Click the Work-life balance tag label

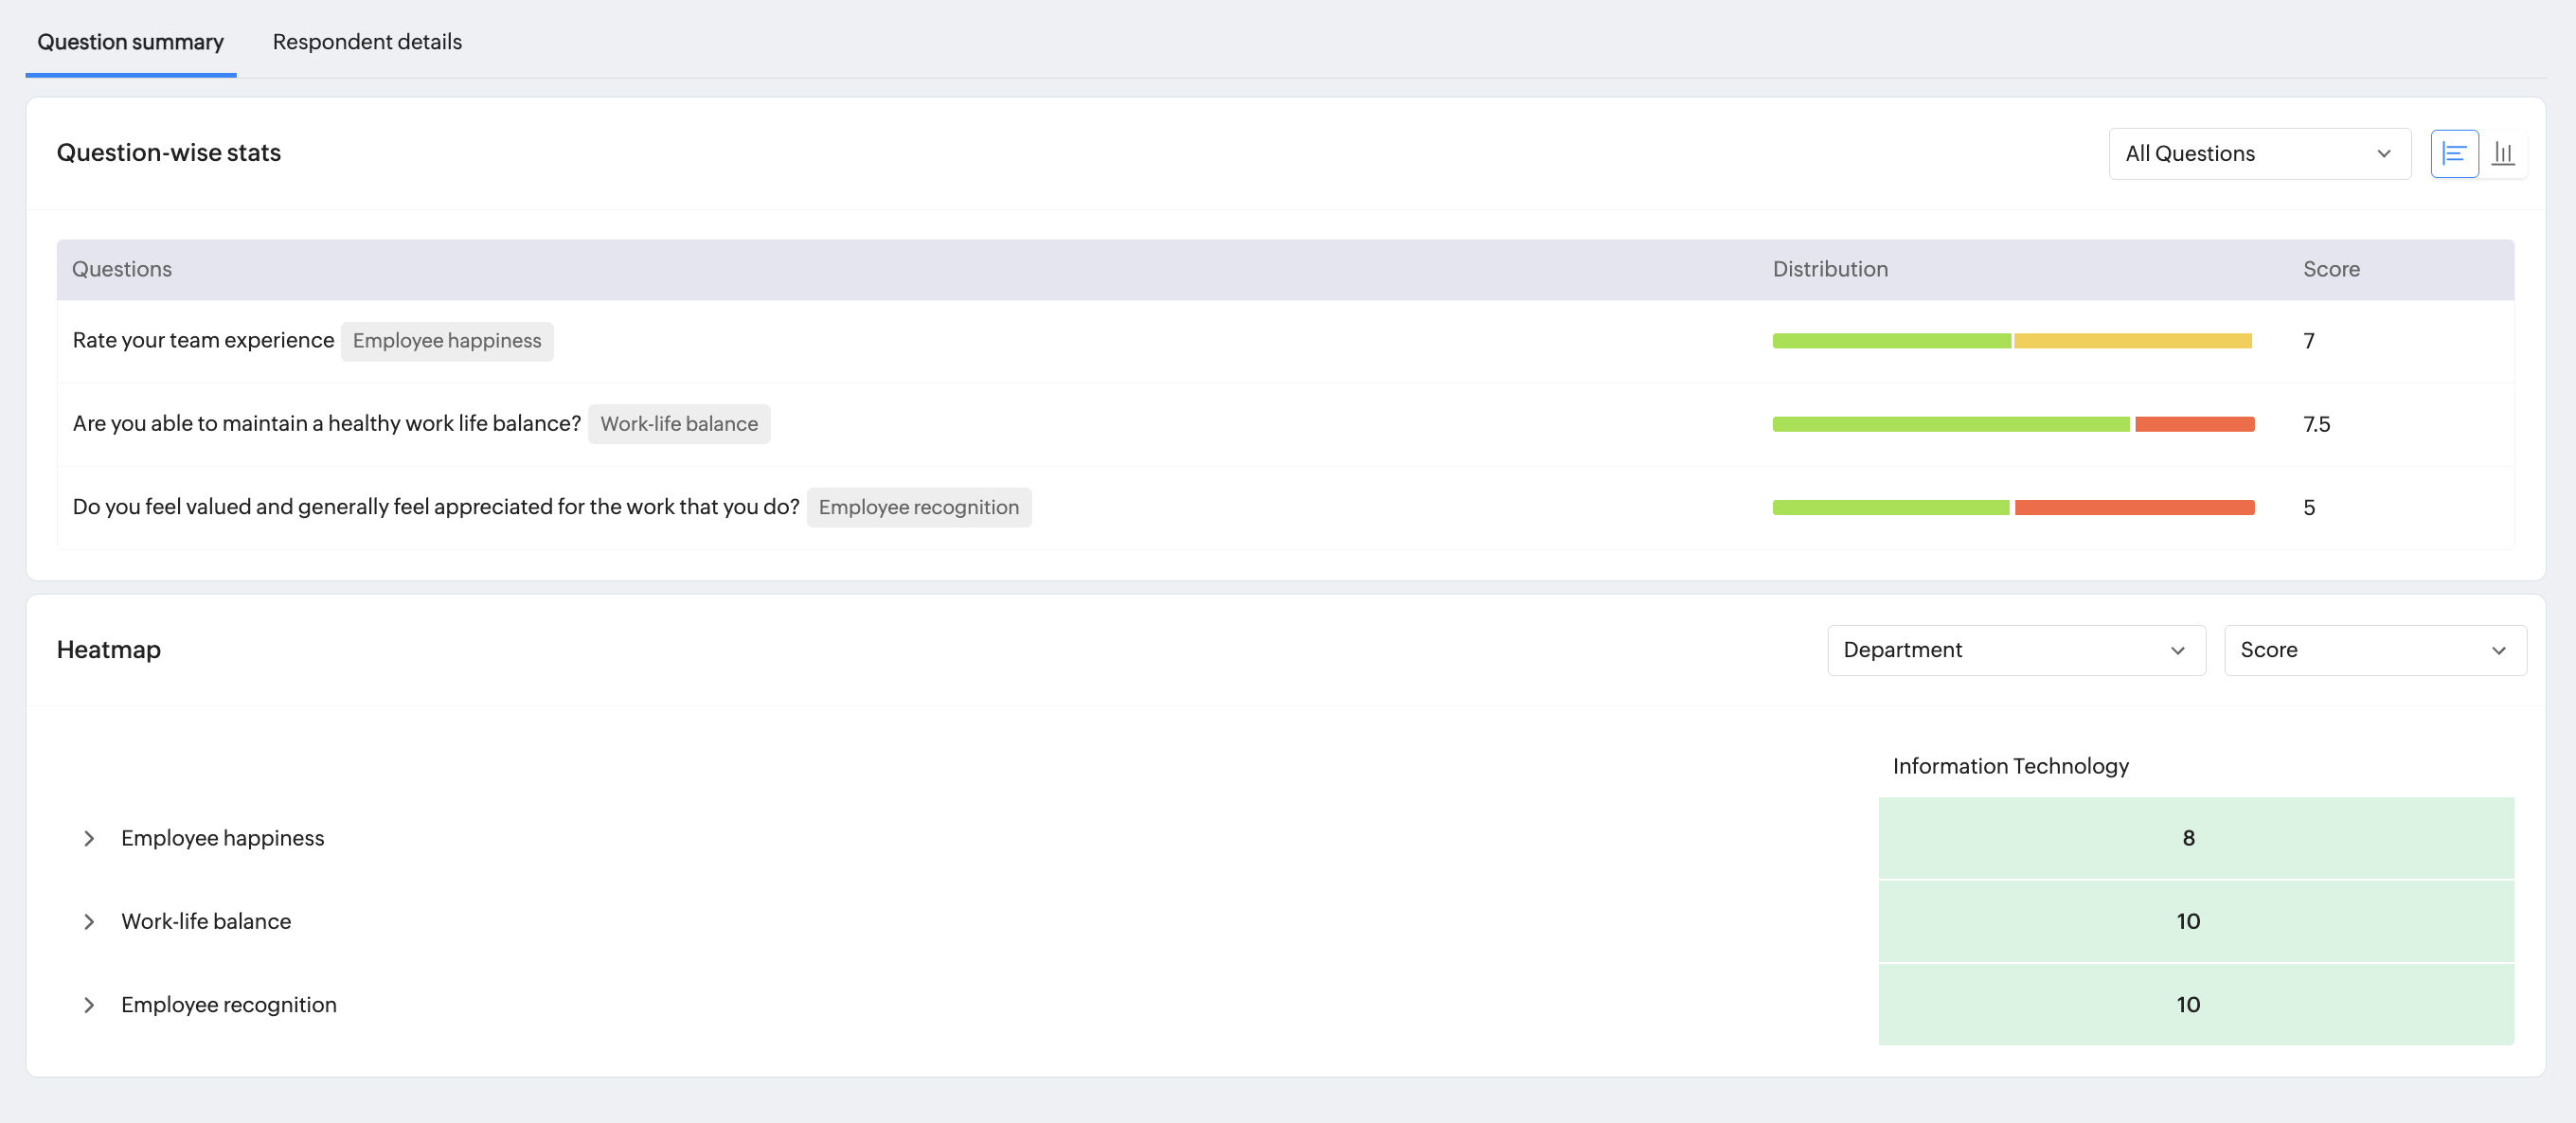679,424
